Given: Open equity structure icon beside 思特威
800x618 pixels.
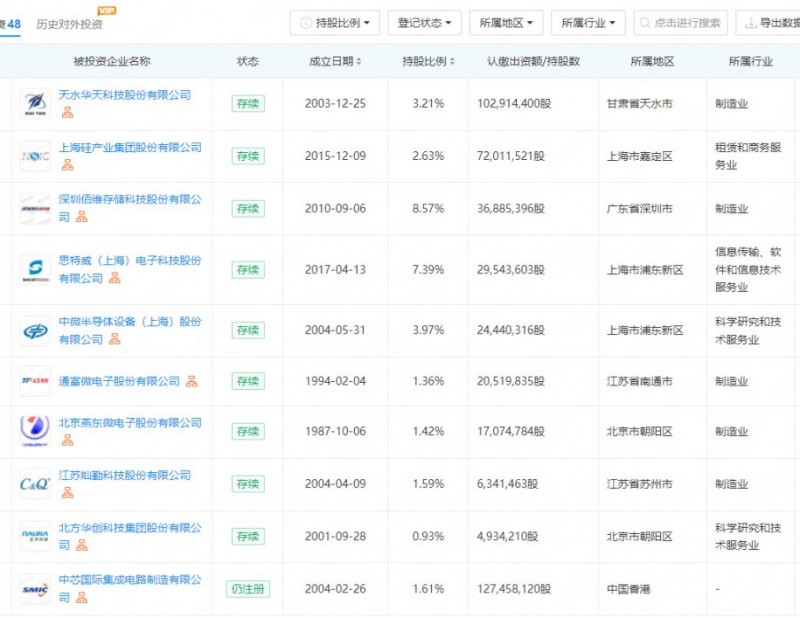Looking at the screenshot, I should point(115,278).
